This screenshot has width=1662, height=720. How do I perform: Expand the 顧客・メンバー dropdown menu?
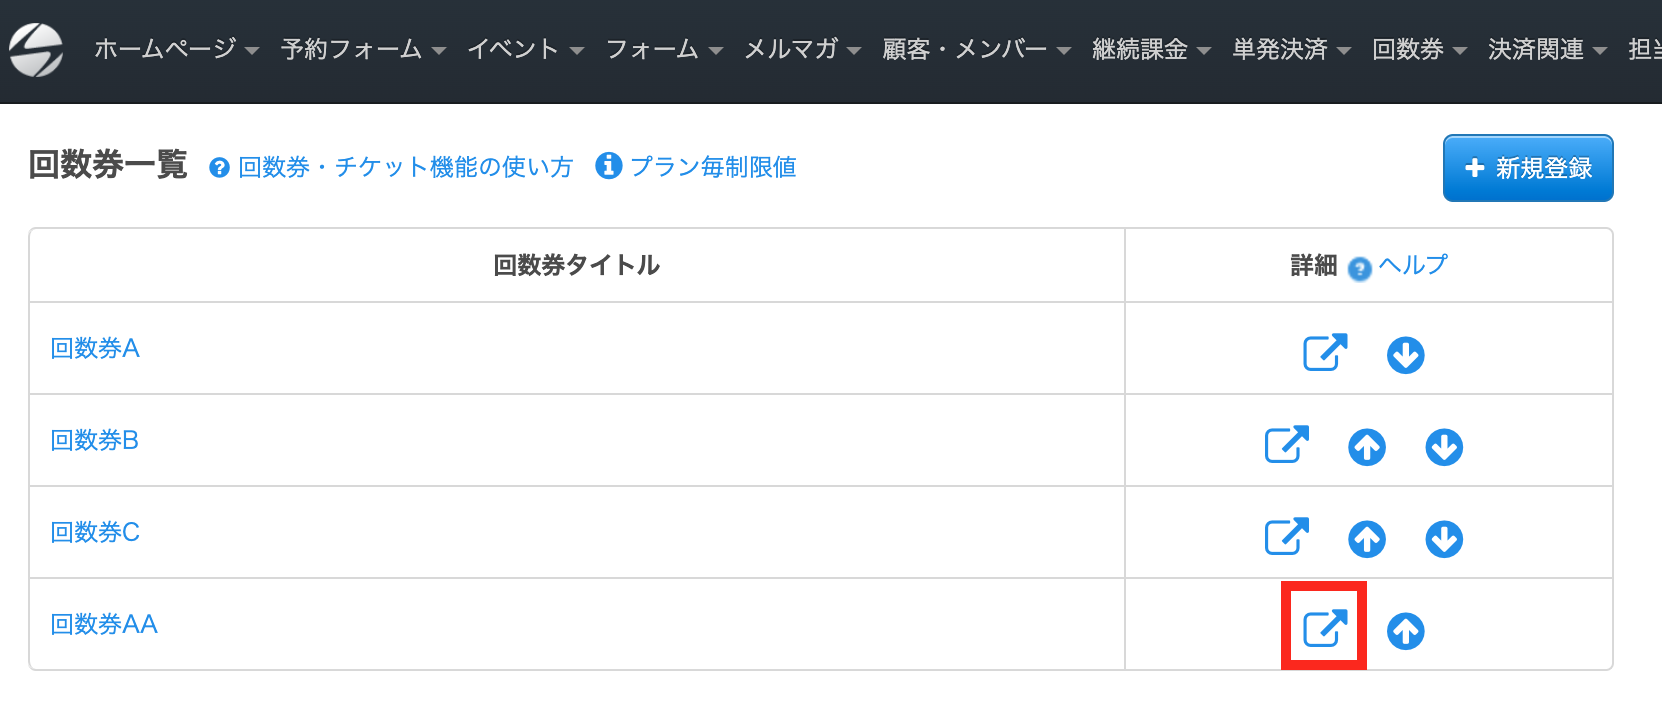point(977,49)
